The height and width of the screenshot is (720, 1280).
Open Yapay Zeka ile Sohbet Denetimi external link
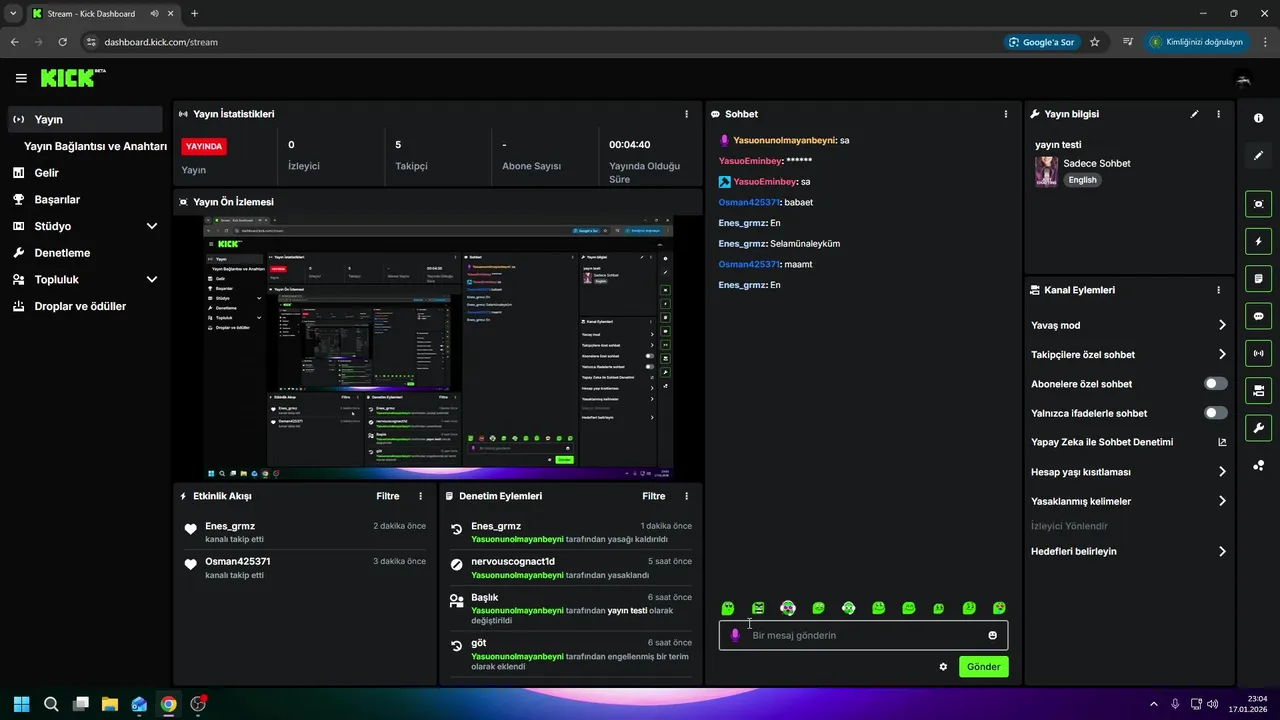click(x=1222, y=442)
